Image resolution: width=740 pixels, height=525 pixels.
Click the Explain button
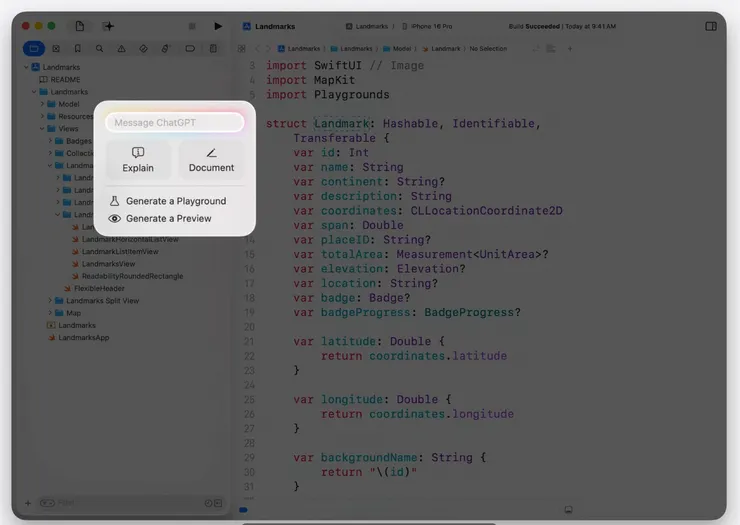pyautogui.click(x=138, y=159)
